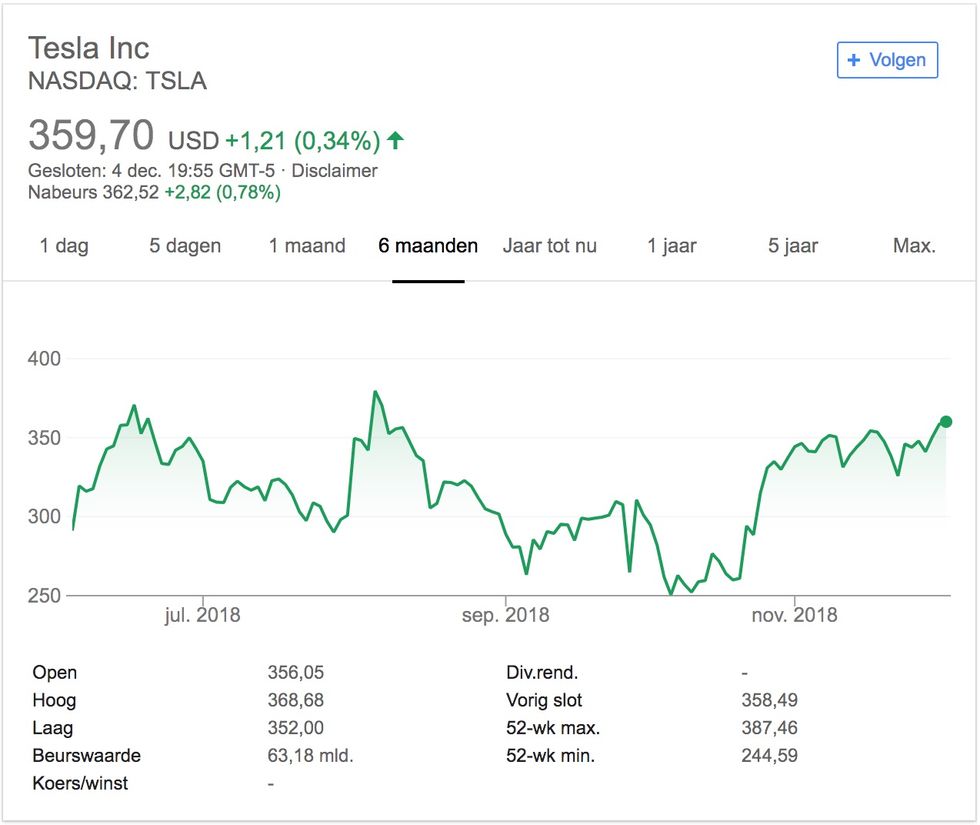Select the 5 jaar tab
980x825 pixels.
pyautogui.click(x=792, y=246)
